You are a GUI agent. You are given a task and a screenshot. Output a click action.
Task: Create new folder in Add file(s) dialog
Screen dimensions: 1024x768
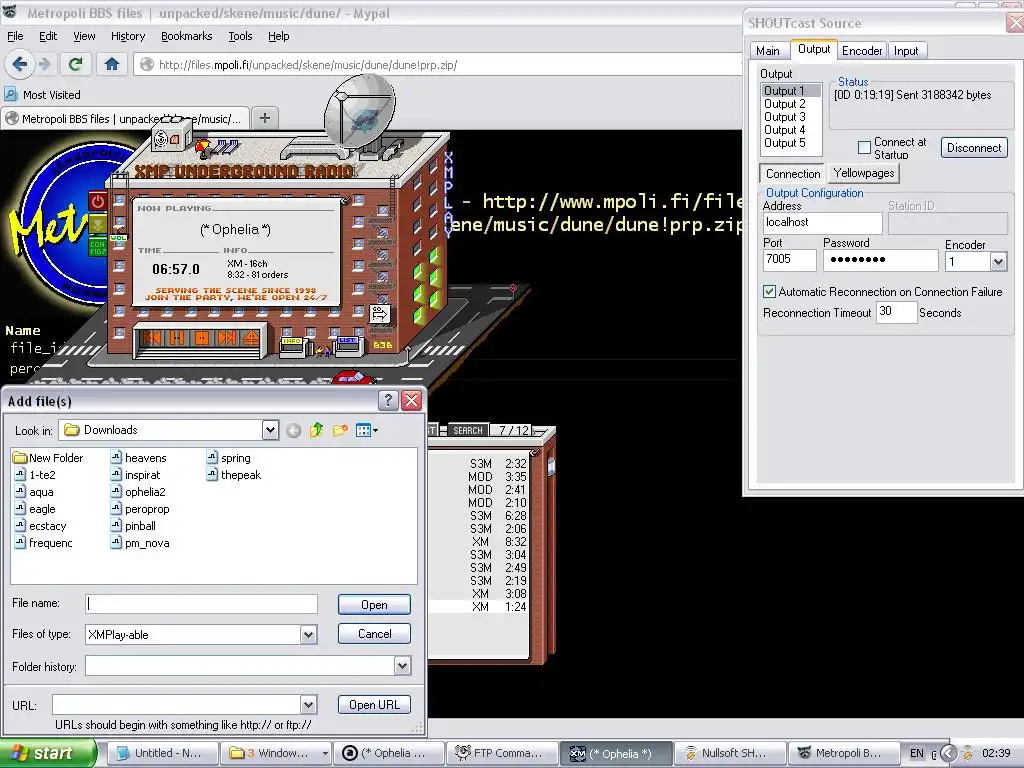[340, 430]
